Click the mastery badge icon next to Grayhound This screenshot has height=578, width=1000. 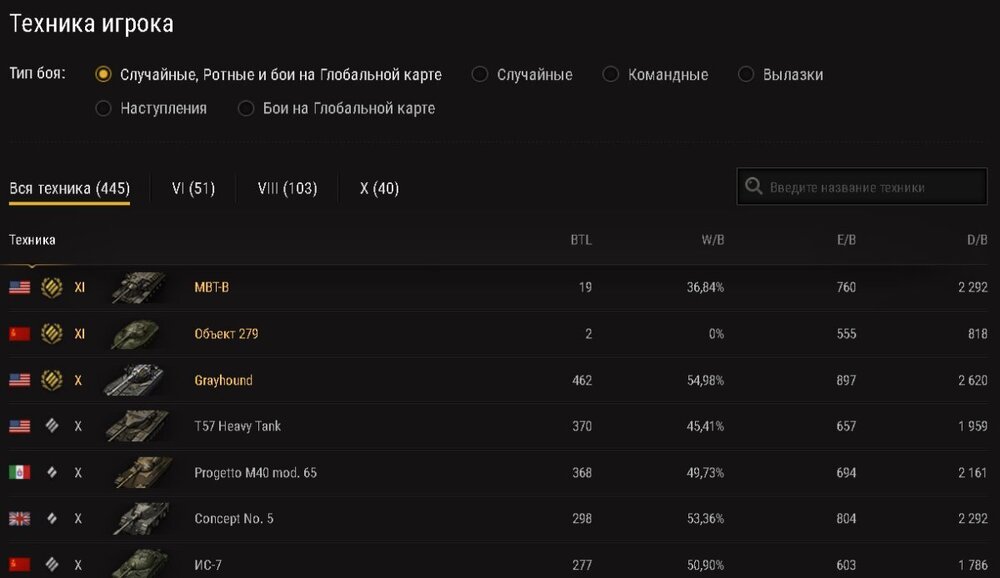tap(52, 380)
